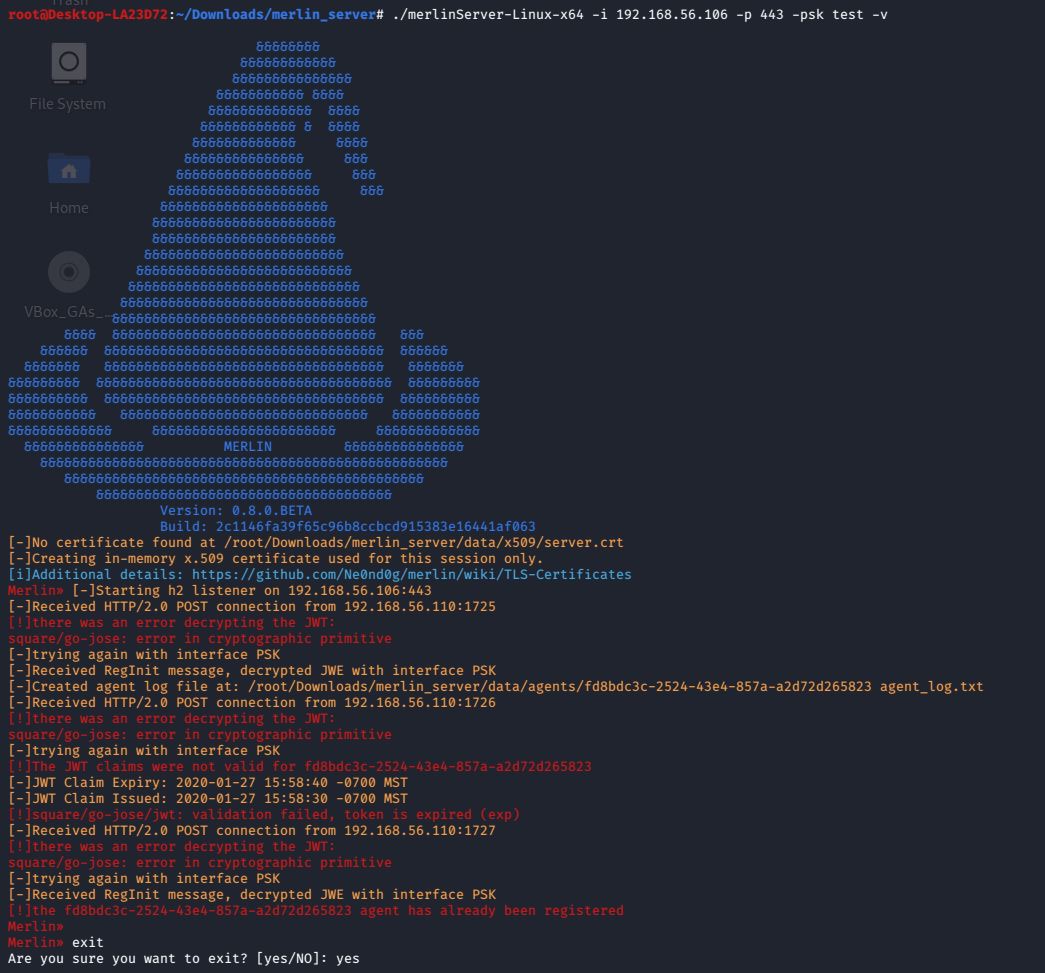Click the yes confirmation text
The height and width of the screenshot is (973, 1045).
click(x=352, y=958)
